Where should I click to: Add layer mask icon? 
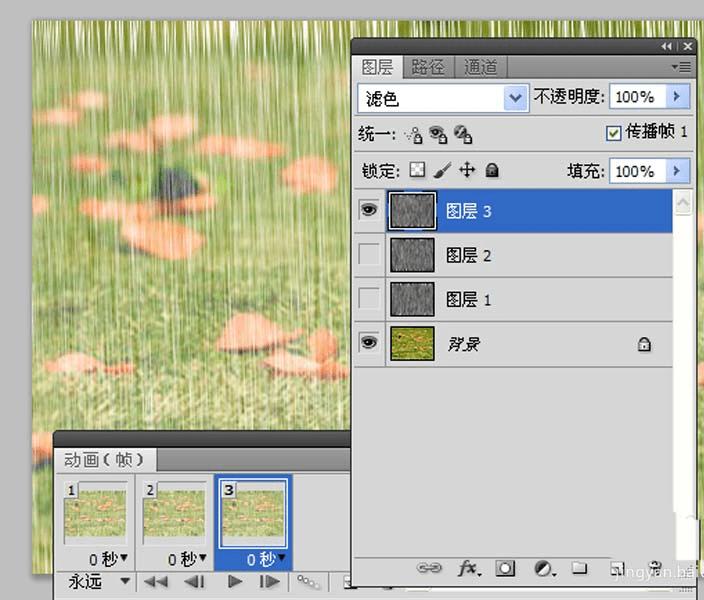click(505, 569)
